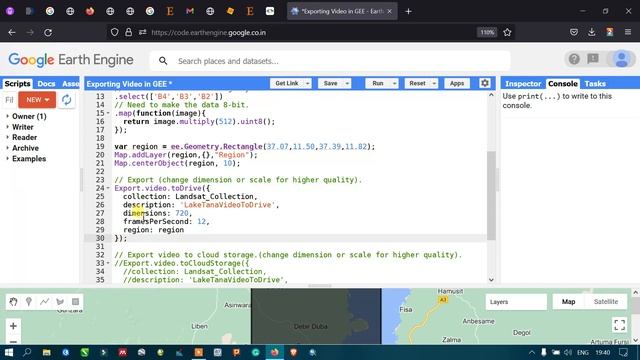Open File Explorer from taskbar
640x360 pixels.
[x=47, y=352]
